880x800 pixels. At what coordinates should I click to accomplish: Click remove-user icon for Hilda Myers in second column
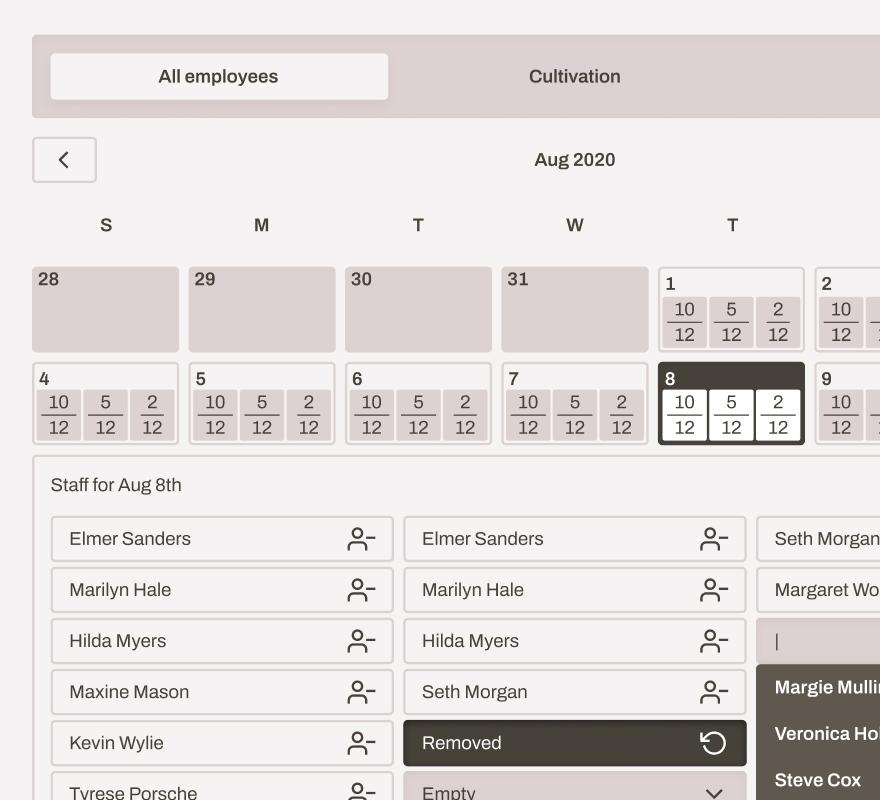click(713, 641)
